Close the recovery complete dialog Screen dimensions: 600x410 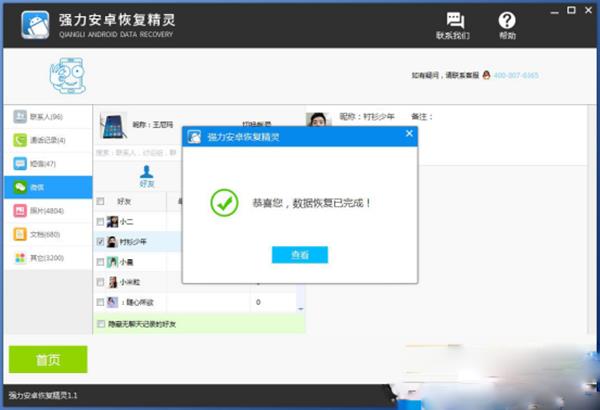408,134
